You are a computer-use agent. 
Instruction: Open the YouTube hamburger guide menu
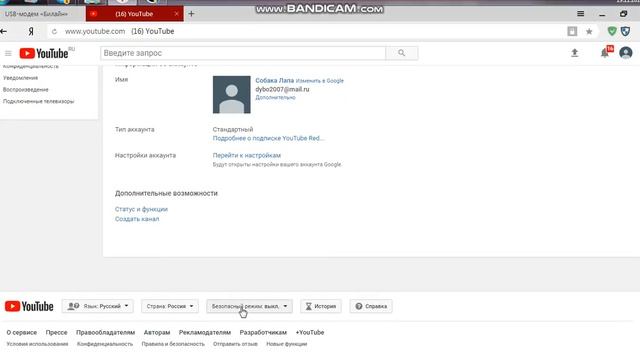(8, 53)
